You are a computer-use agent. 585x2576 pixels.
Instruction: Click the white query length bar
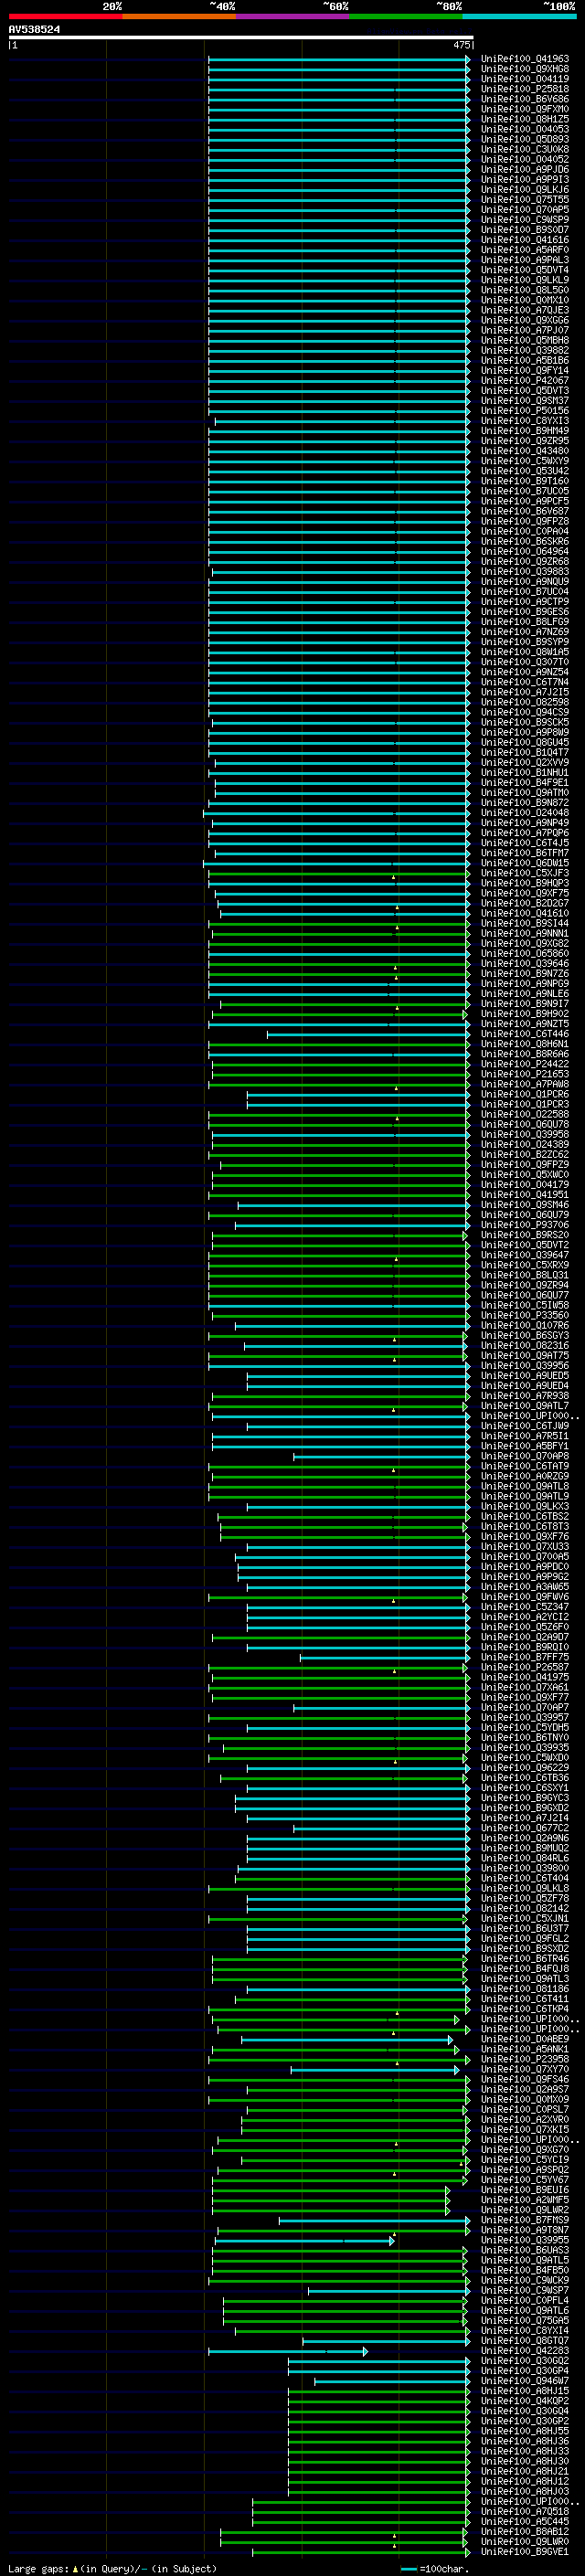[241, 37]
